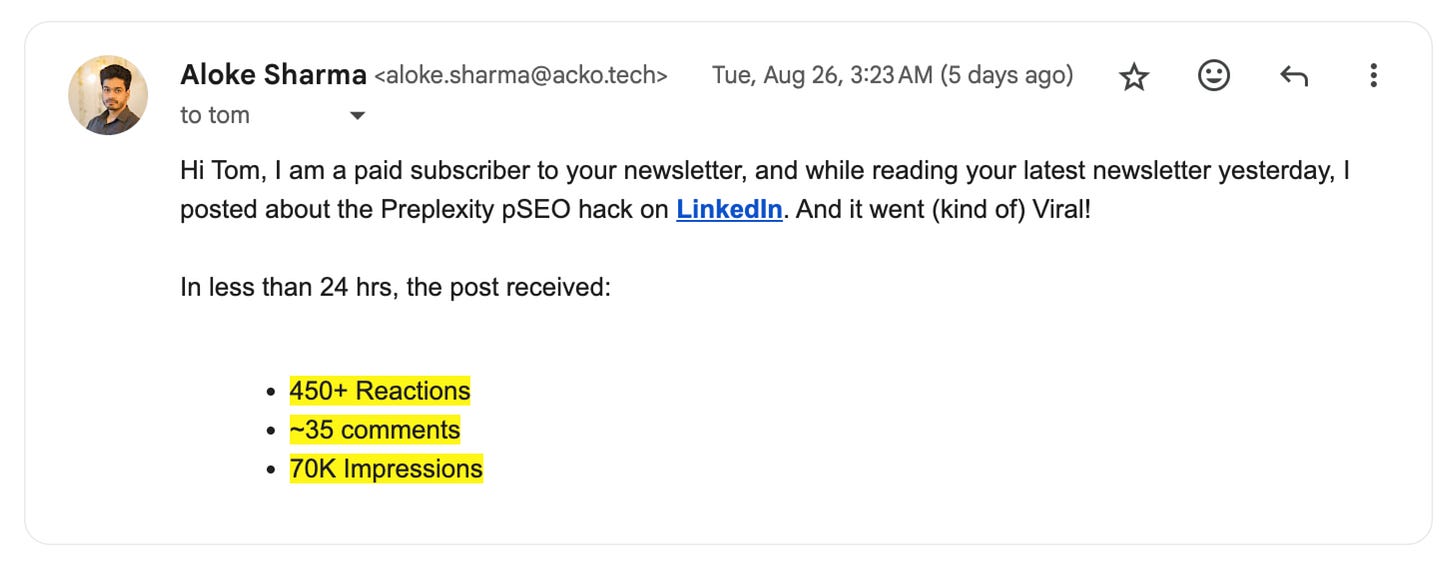Click the 'to tom' recipient text
The width and height of the screenshot is (1456, 569).
click(x=215, y=116)
